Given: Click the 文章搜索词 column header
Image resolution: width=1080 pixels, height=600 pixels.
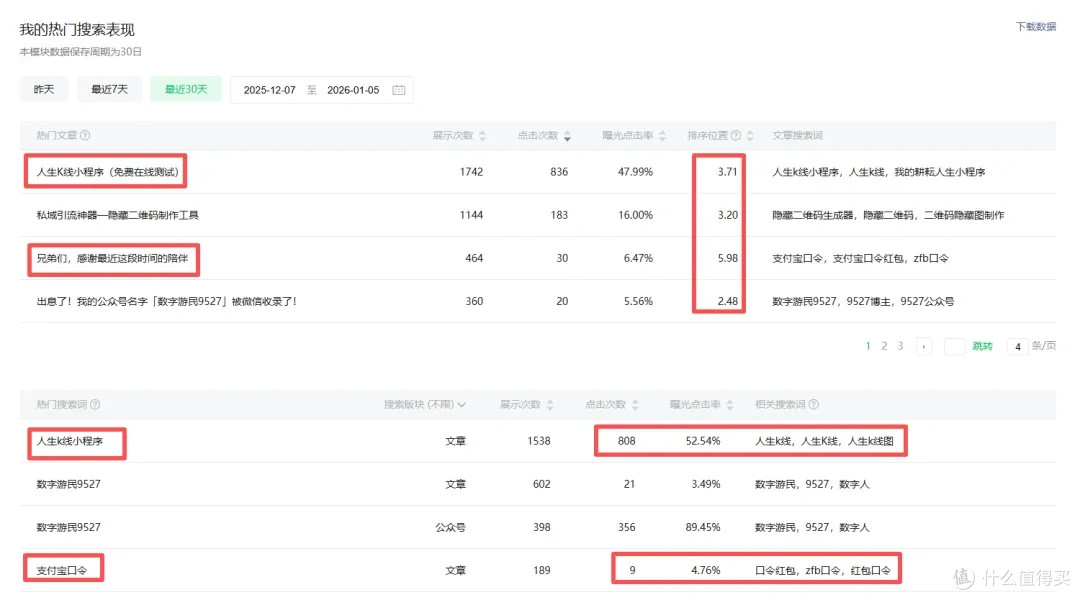Looking at the screenshot, I should 797,136.
